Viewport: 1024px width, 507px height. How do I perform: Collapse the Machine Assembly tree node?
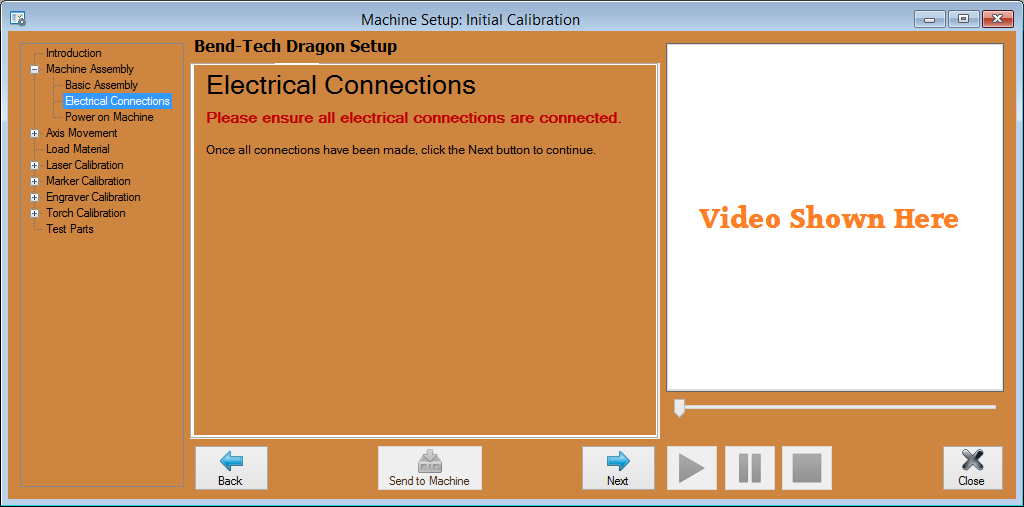tap(34, 69)
